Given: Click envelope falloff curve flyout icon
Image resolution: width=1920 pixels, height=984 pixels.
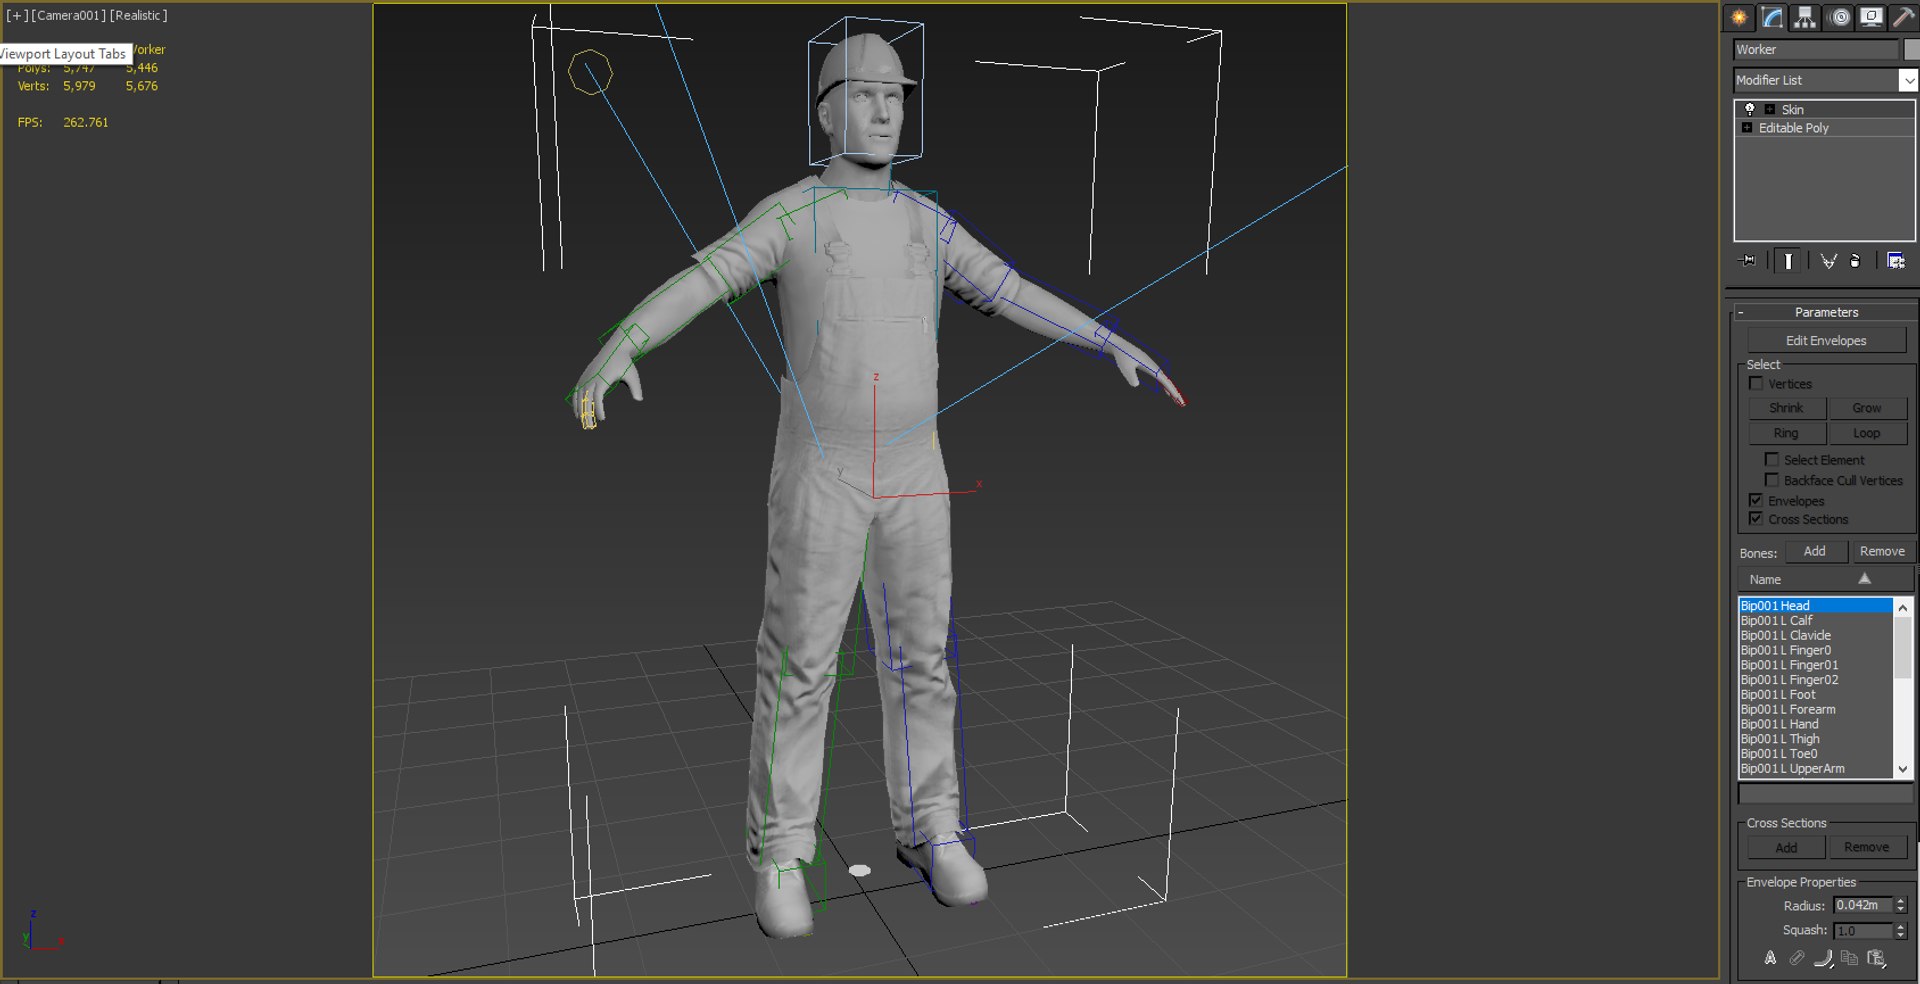Looking at the screenshot, I should [1823, 958].
